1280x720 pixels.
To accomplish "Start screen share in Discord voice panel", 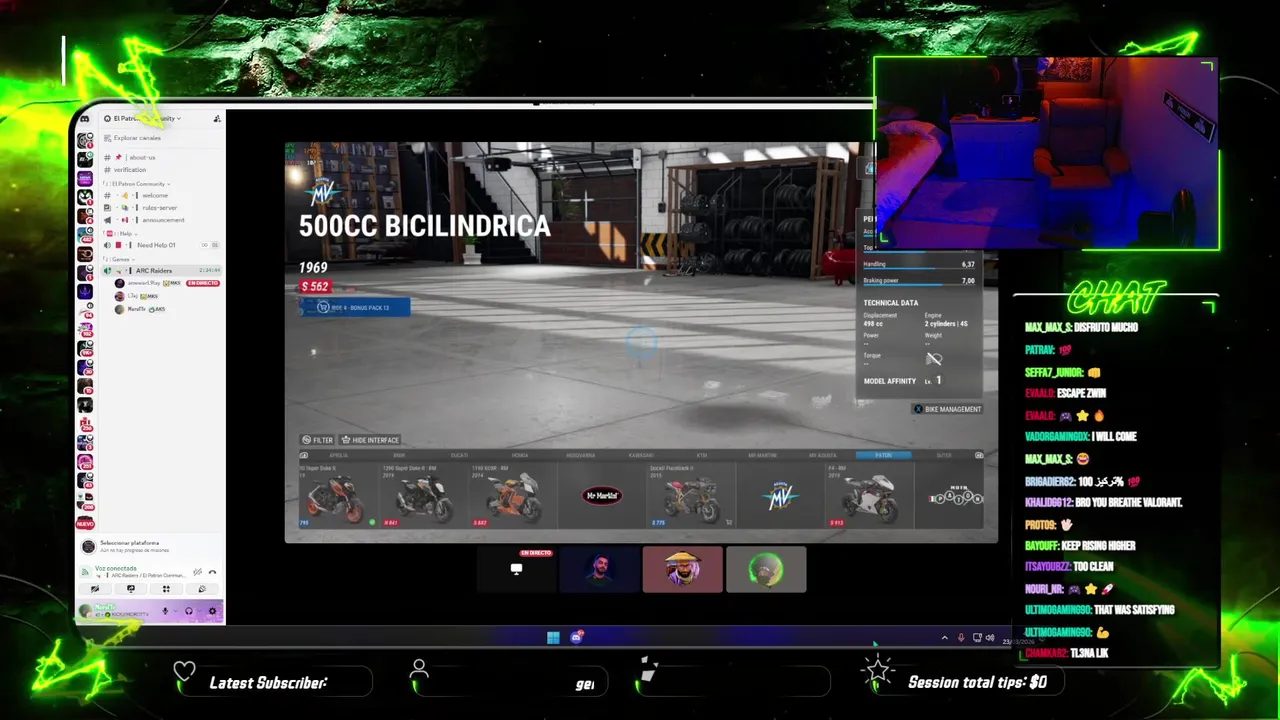I will [131, 589].
